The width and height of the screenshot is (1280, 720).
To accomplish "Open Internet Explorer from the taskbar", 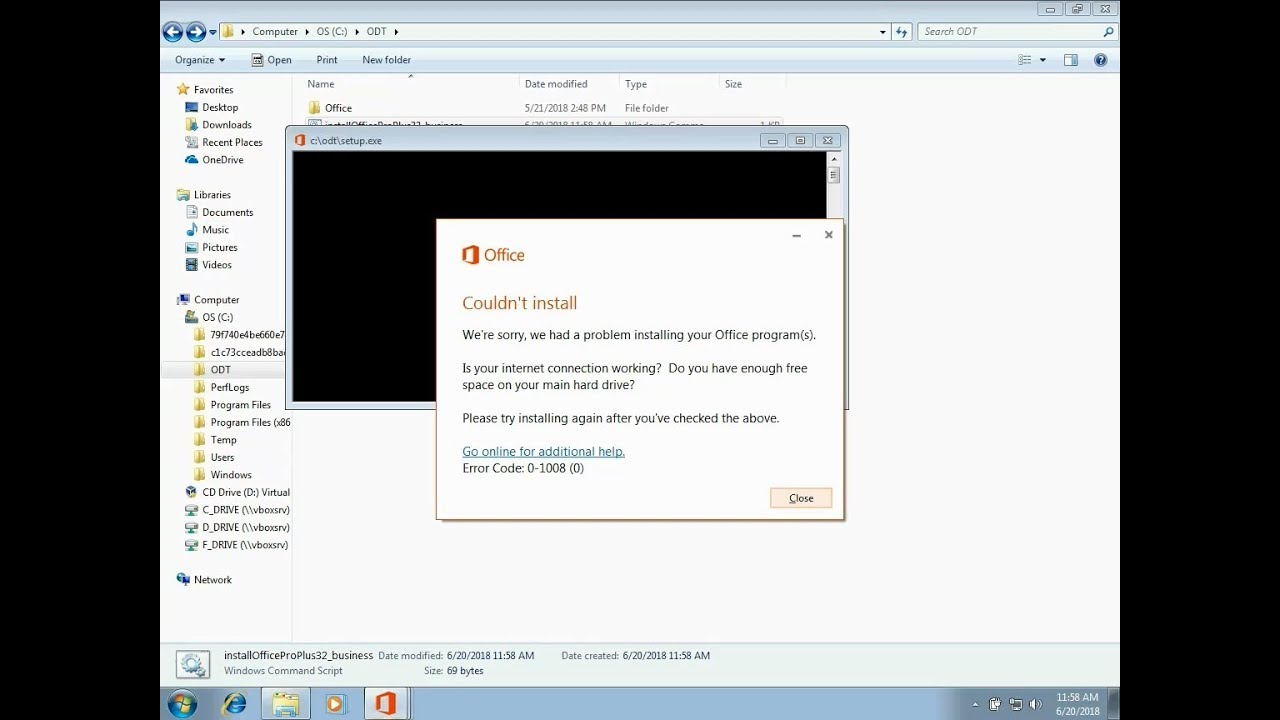I will (234, 704).
